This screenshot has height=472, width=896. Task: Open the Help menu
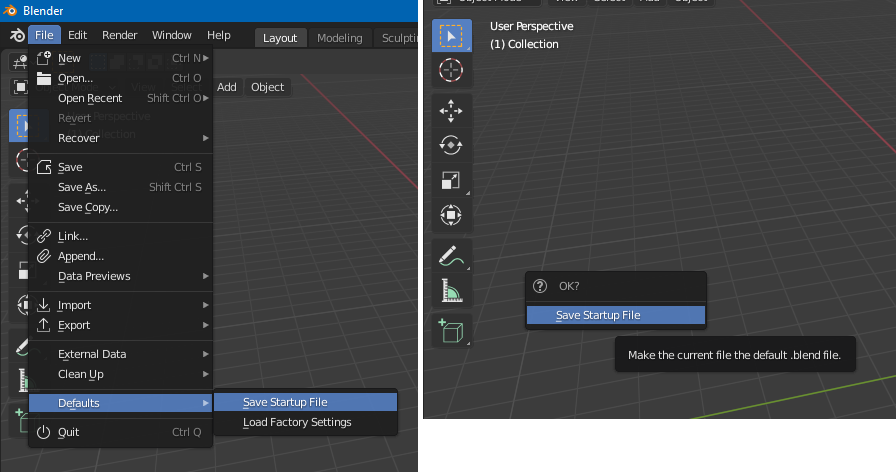tap(218, 35)
